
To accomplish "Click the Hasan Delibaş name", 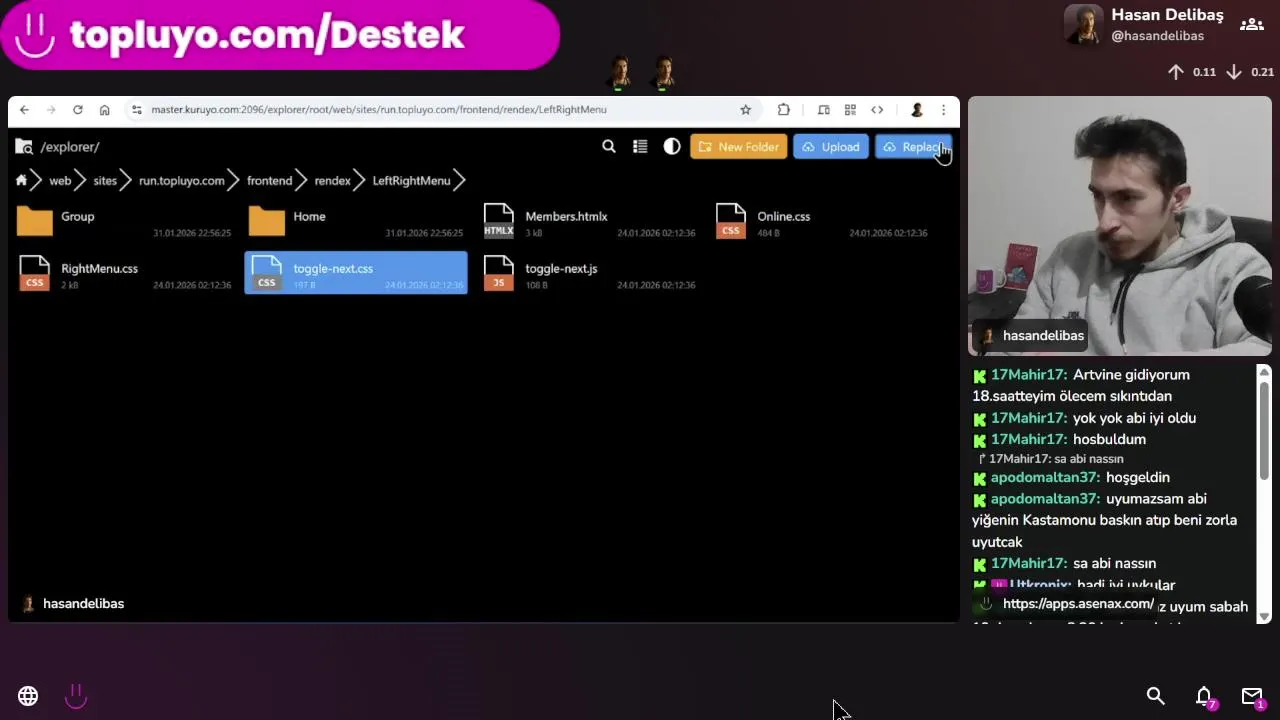I will tap(1167, 15).
